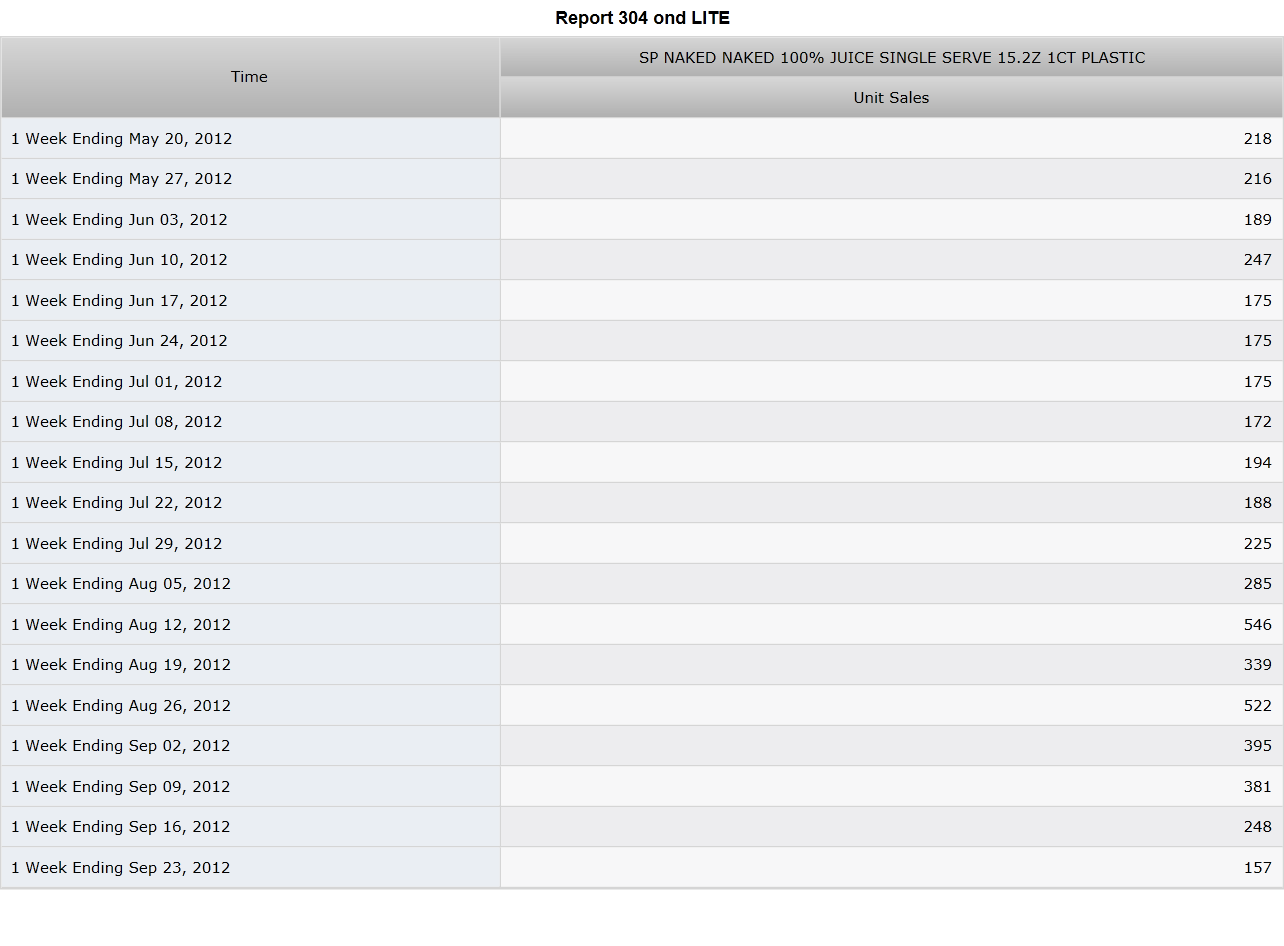Click unit sales value 339
Screen dimensions: 1284x946
pyautogui.click(x=1258, y=665)
